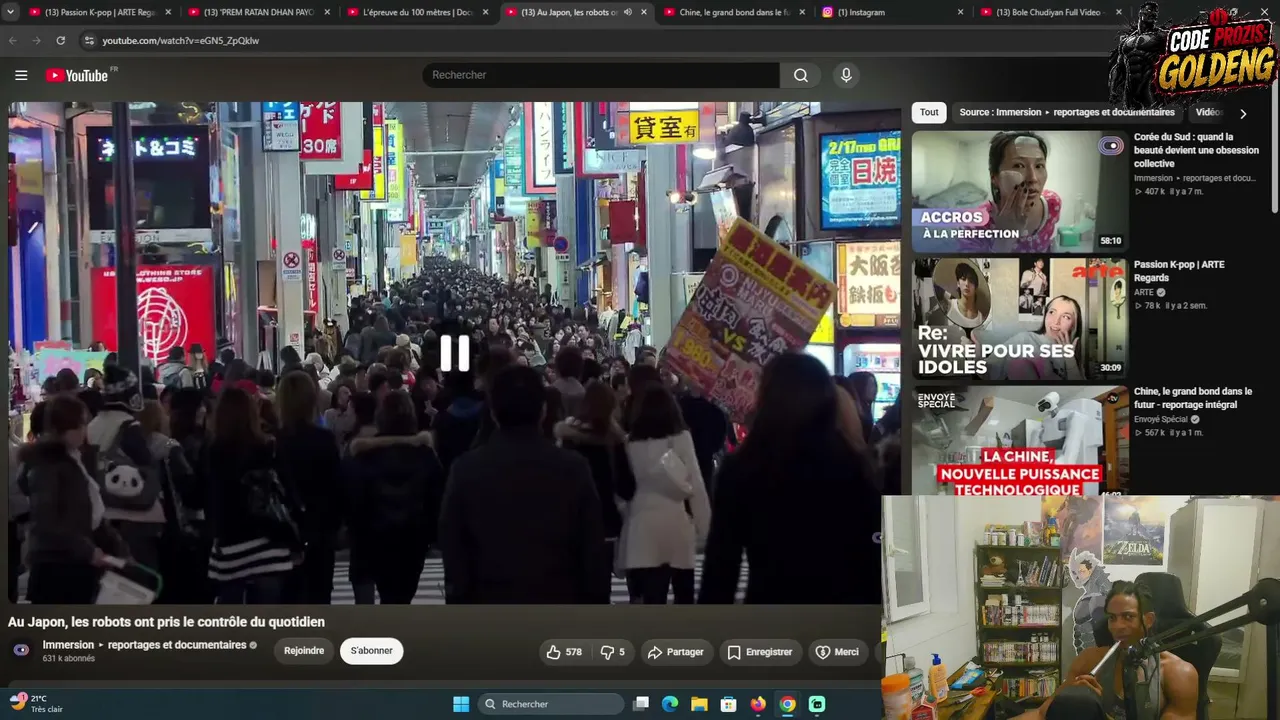Image resolution: width=1280 pixels, height=720 pixels.
Task: Show more filter chips with right arrow
Action: point(1243,113)
